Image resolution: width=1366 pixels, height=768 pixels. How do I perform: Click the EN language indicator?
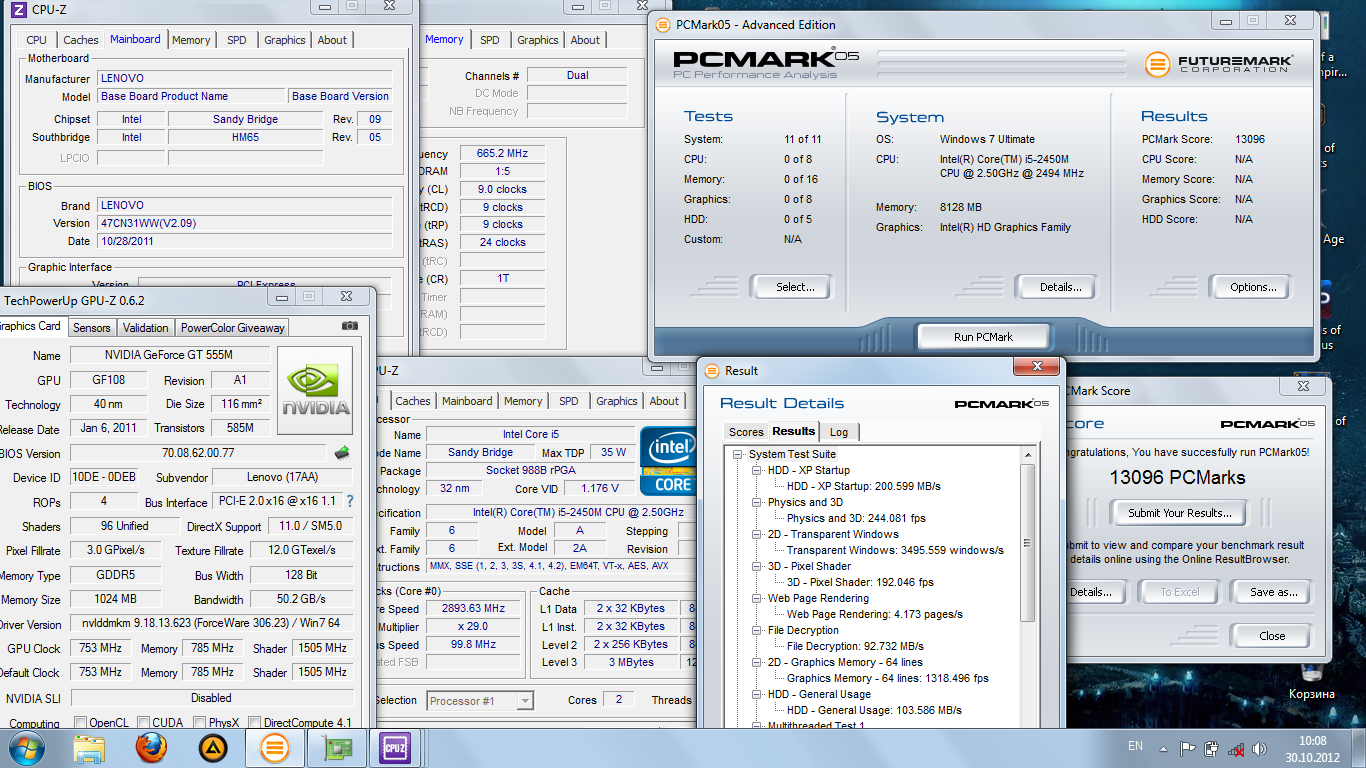pyautogui.click(x=1135, y=746)
